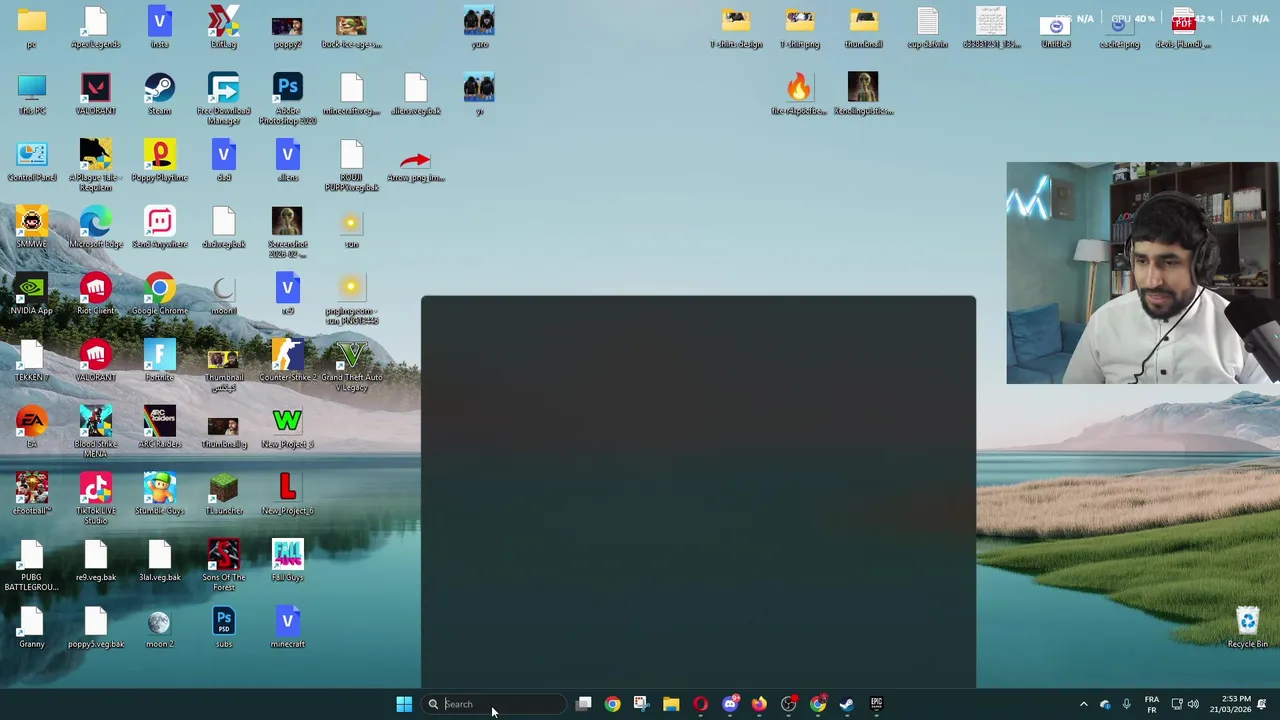1280x720 pixels.
Task: Open Discord from taskbar
Action: pyautogui.click(x=730, y=704)
